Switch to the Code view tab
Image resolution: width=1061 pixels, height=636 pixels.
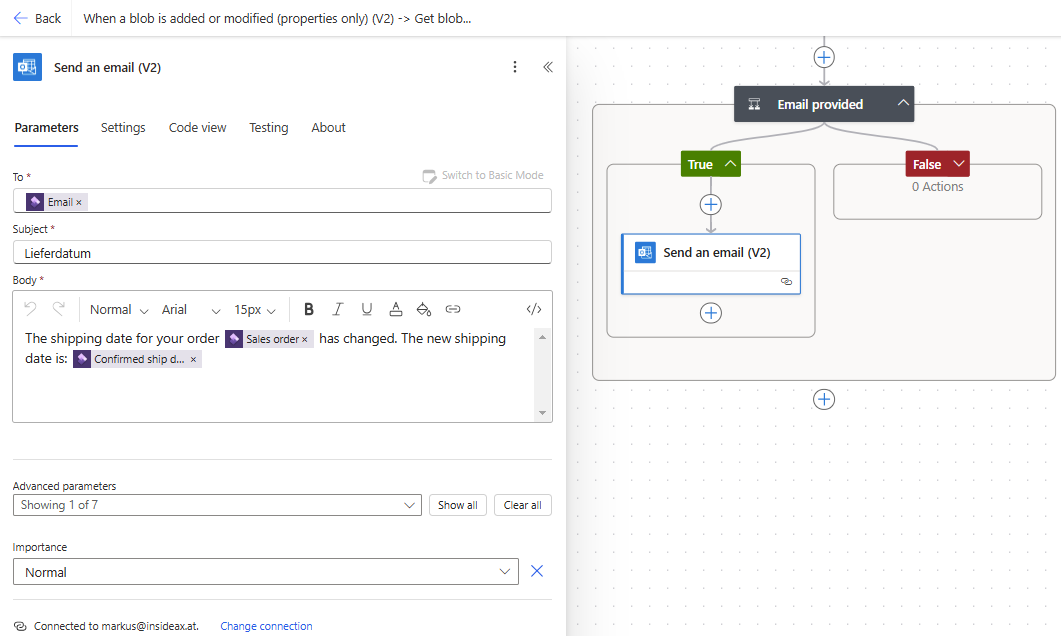pos(197,128)
